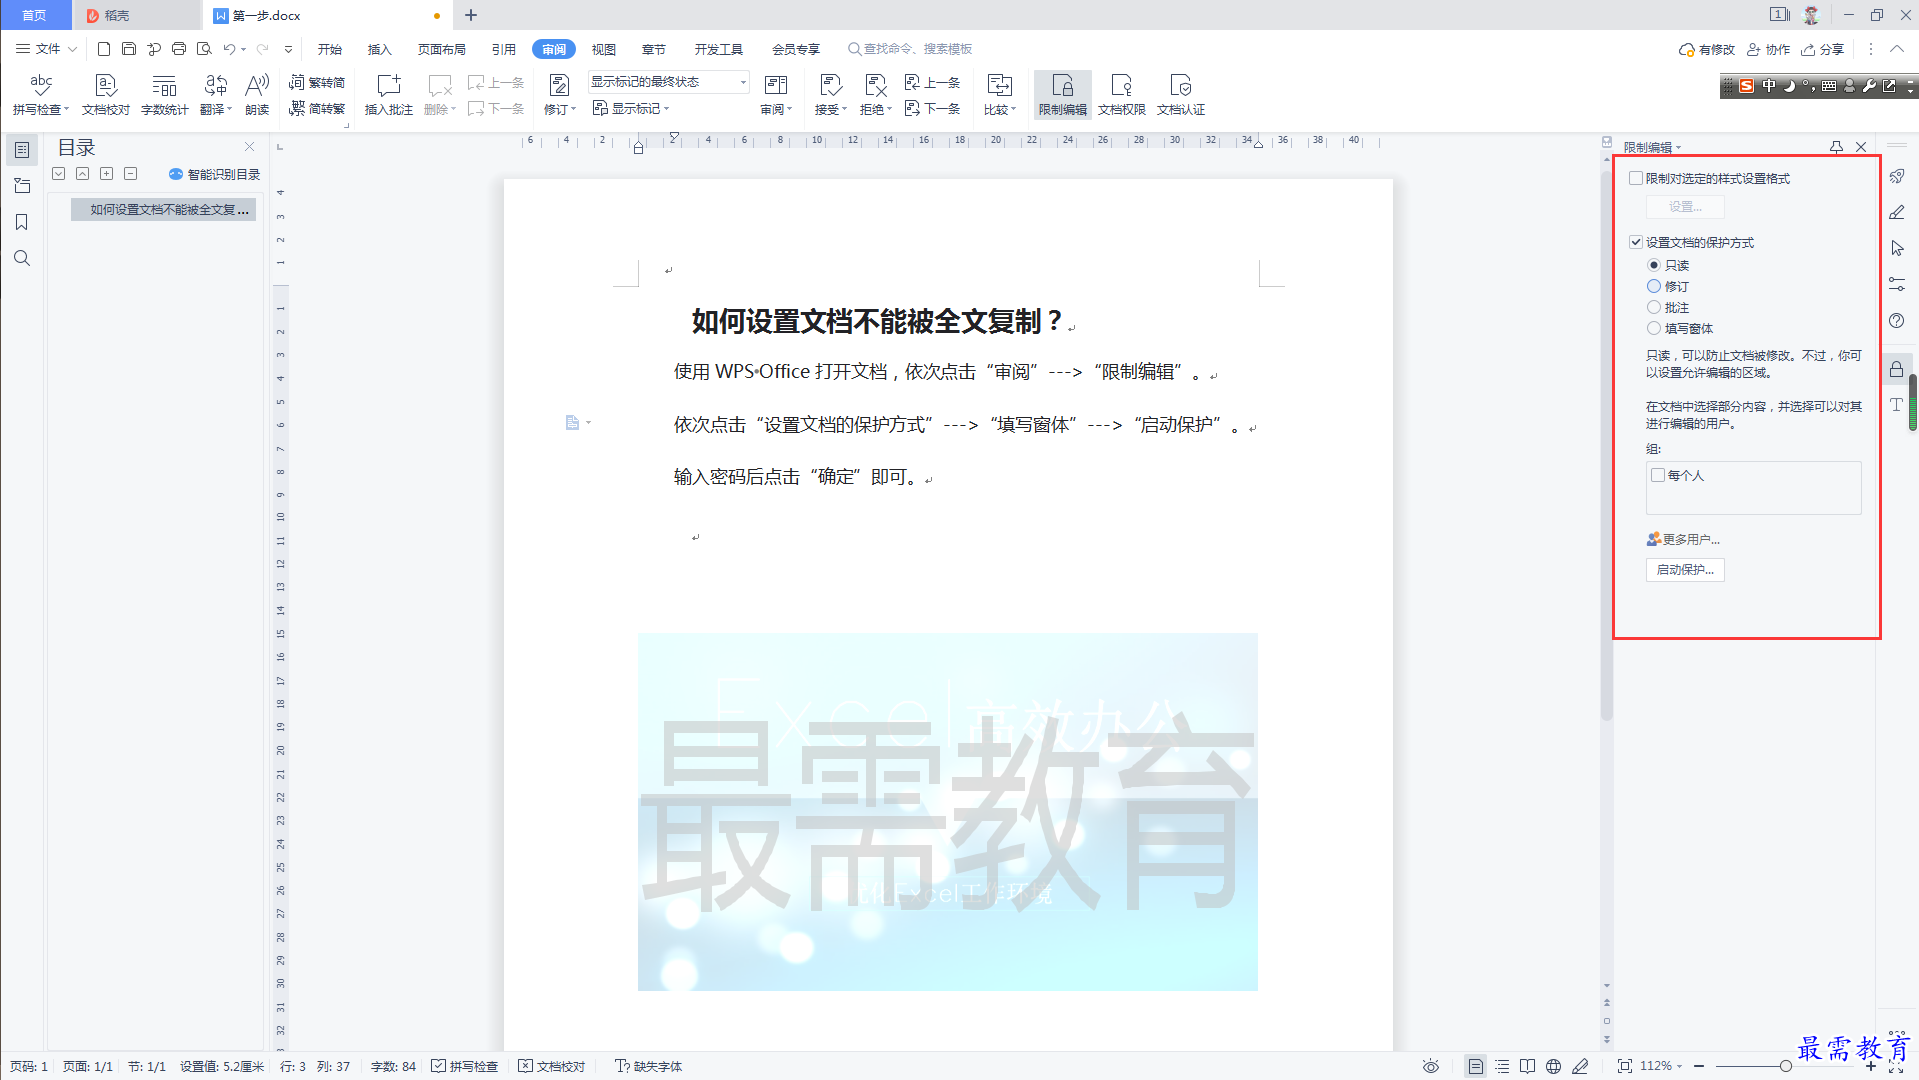Screen dimensions: 1919x1080
Task: Click the lock icon in right sidebar
Action: pyautogui.click(x=1896, y=369)
